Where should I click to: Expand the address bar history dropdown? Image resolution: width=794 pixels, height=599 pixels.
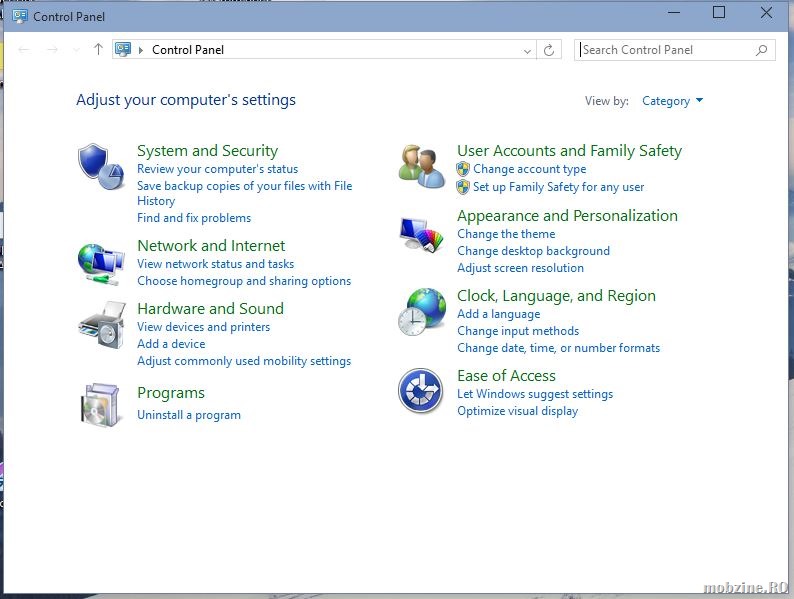point(527,50)
